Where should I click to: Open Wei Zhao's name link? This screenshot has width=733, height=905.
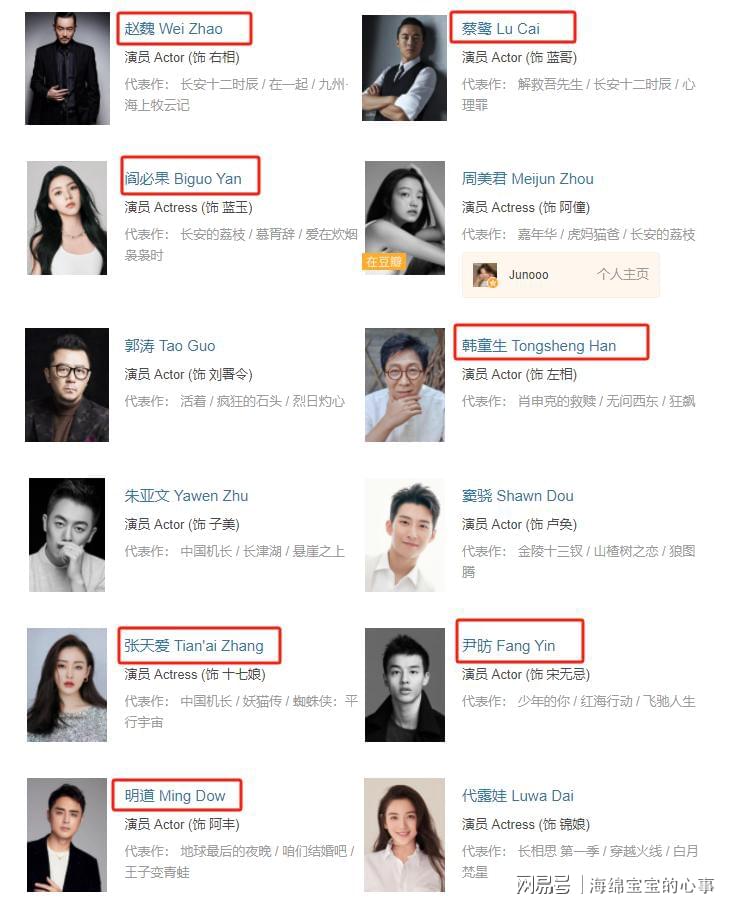click(174, 29)
